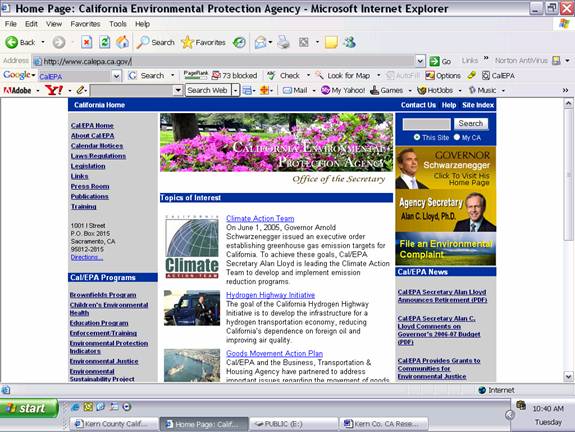
Task: Expand the address bar dropdown arrow
Action: pos(420,61)
